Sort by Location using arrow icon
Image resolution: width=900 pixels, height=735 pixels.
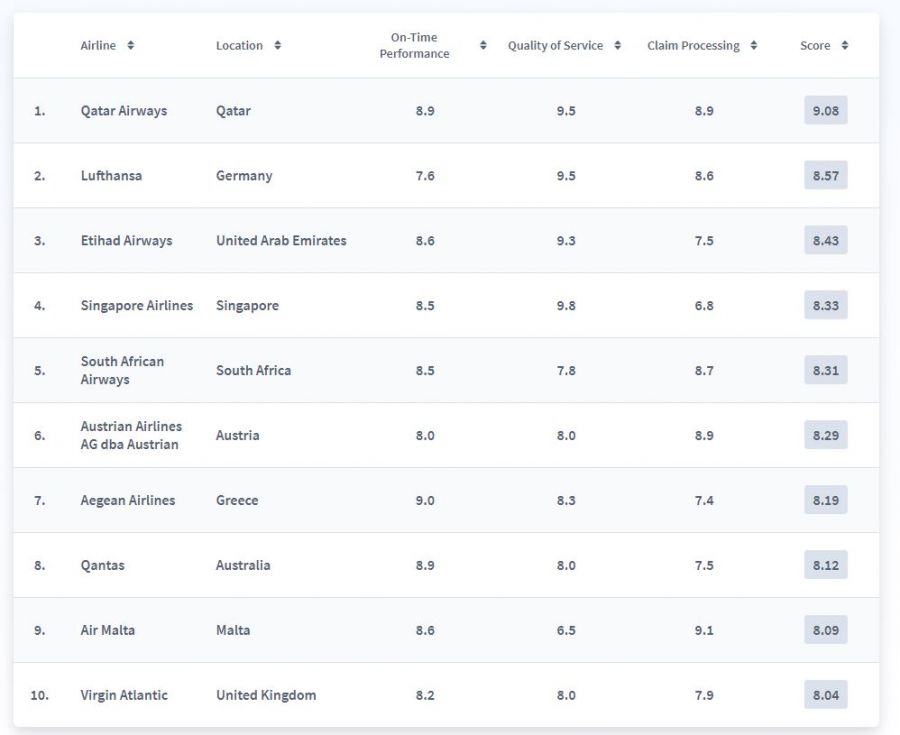pos(278,45)
